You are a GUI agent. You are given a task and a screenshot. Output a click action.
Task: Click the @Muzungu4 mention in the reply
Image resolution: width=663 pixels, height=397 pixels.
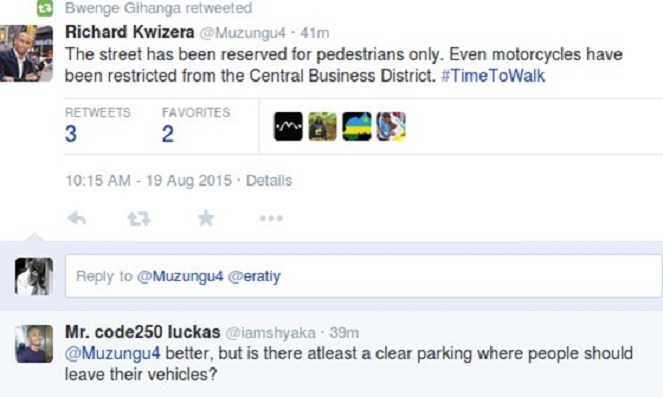pos(112,353)
